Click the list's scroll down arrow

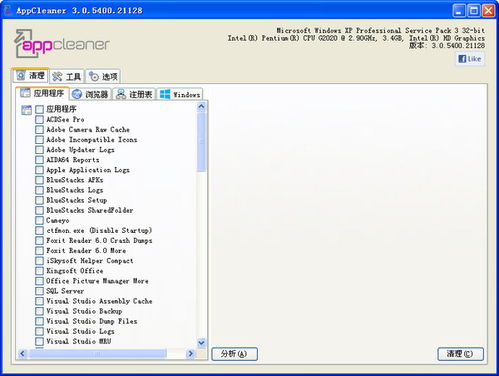click(201, 343)
